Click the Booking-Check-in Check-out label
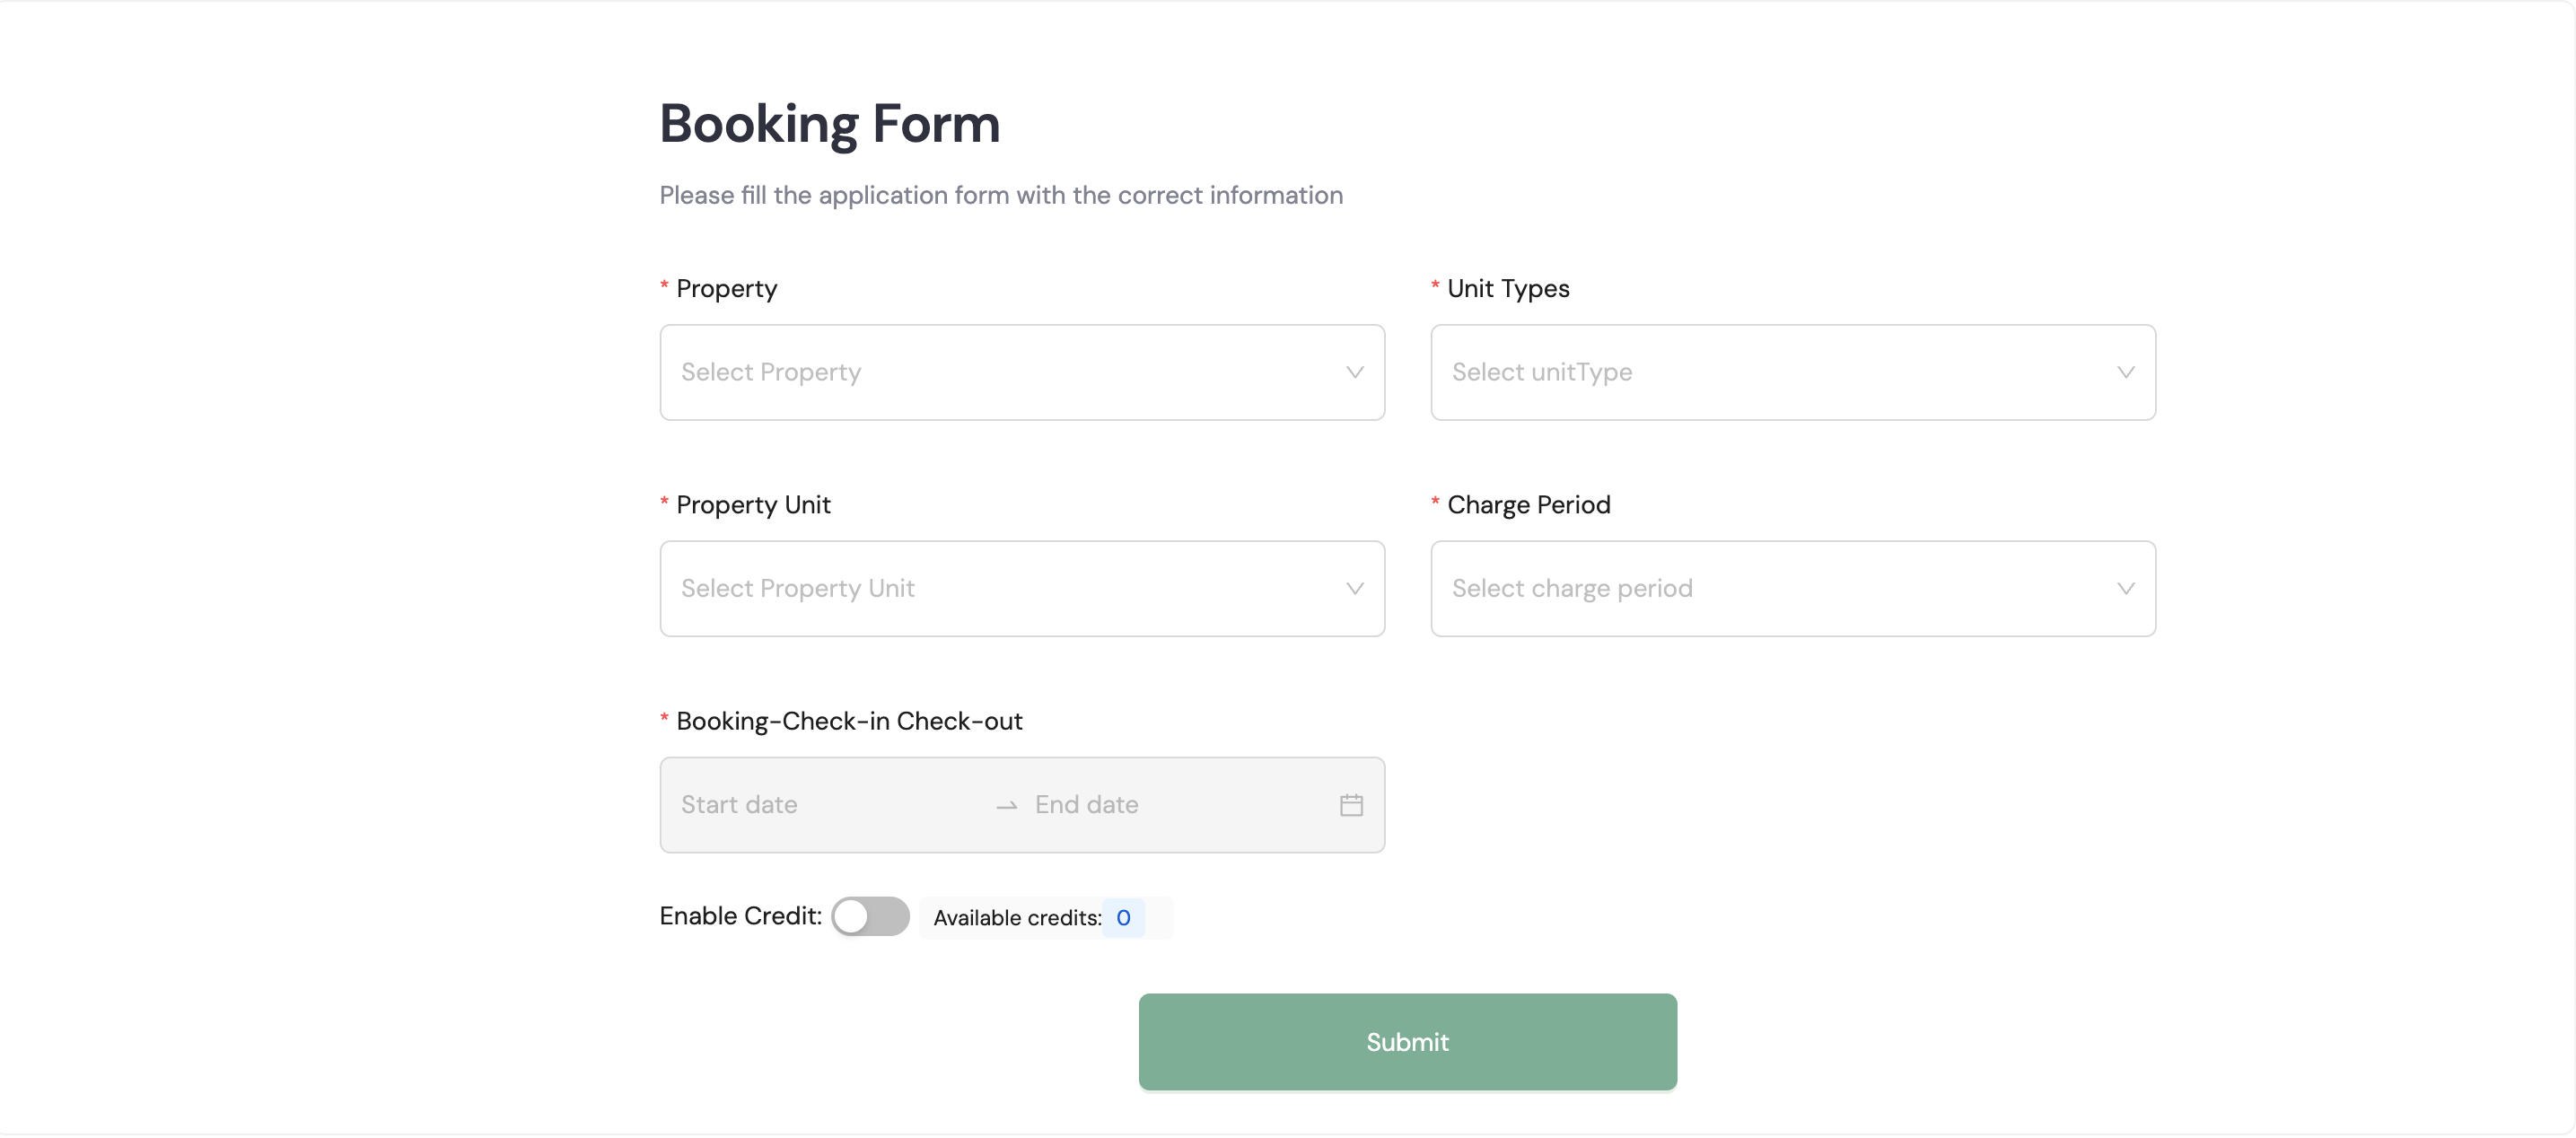This screenshot has width=2576, height=1138. 849,721
